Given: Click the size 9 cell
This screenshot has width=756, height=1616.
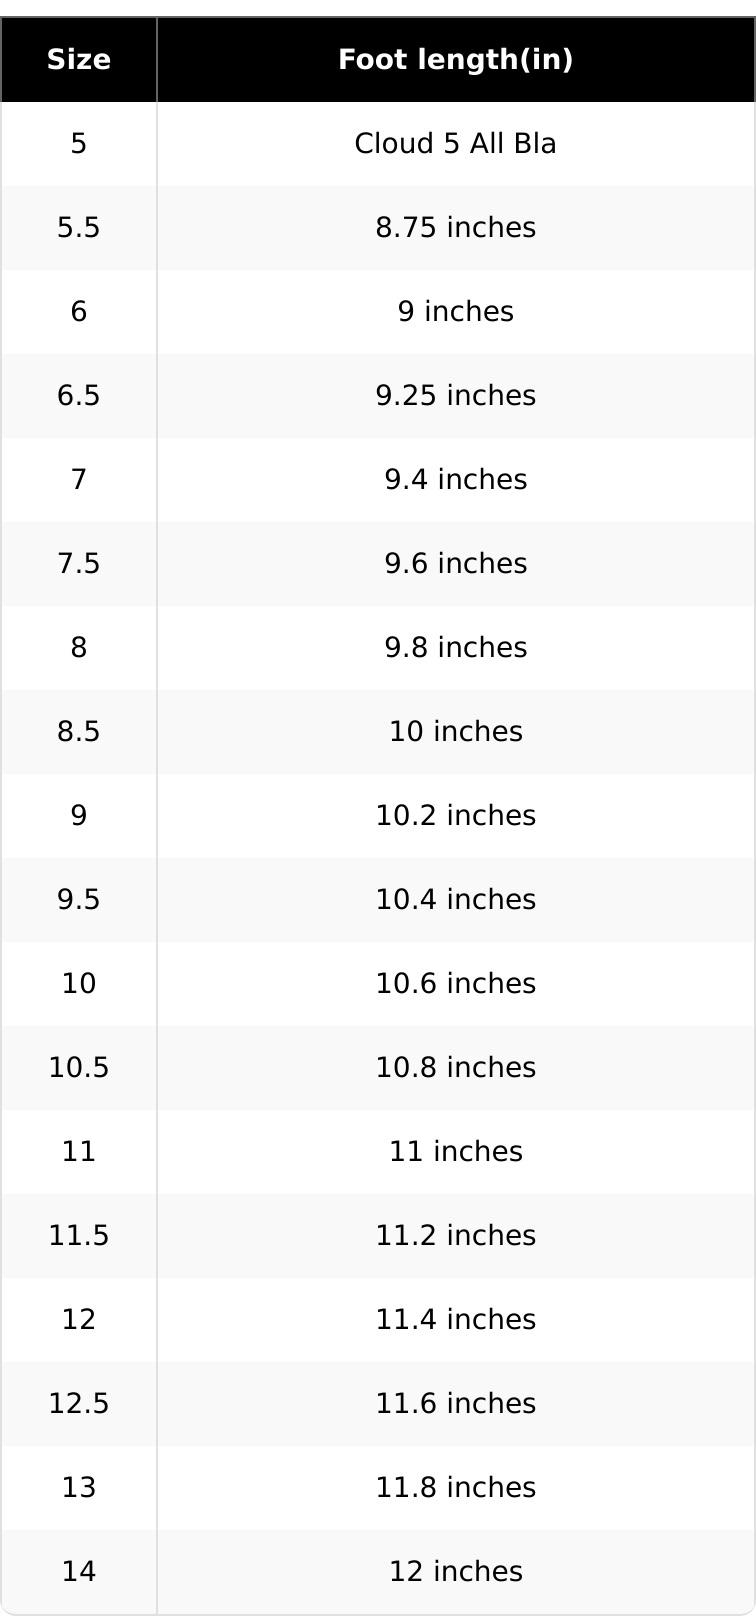Looking at the screenshot, I should [x=79, y=816].
